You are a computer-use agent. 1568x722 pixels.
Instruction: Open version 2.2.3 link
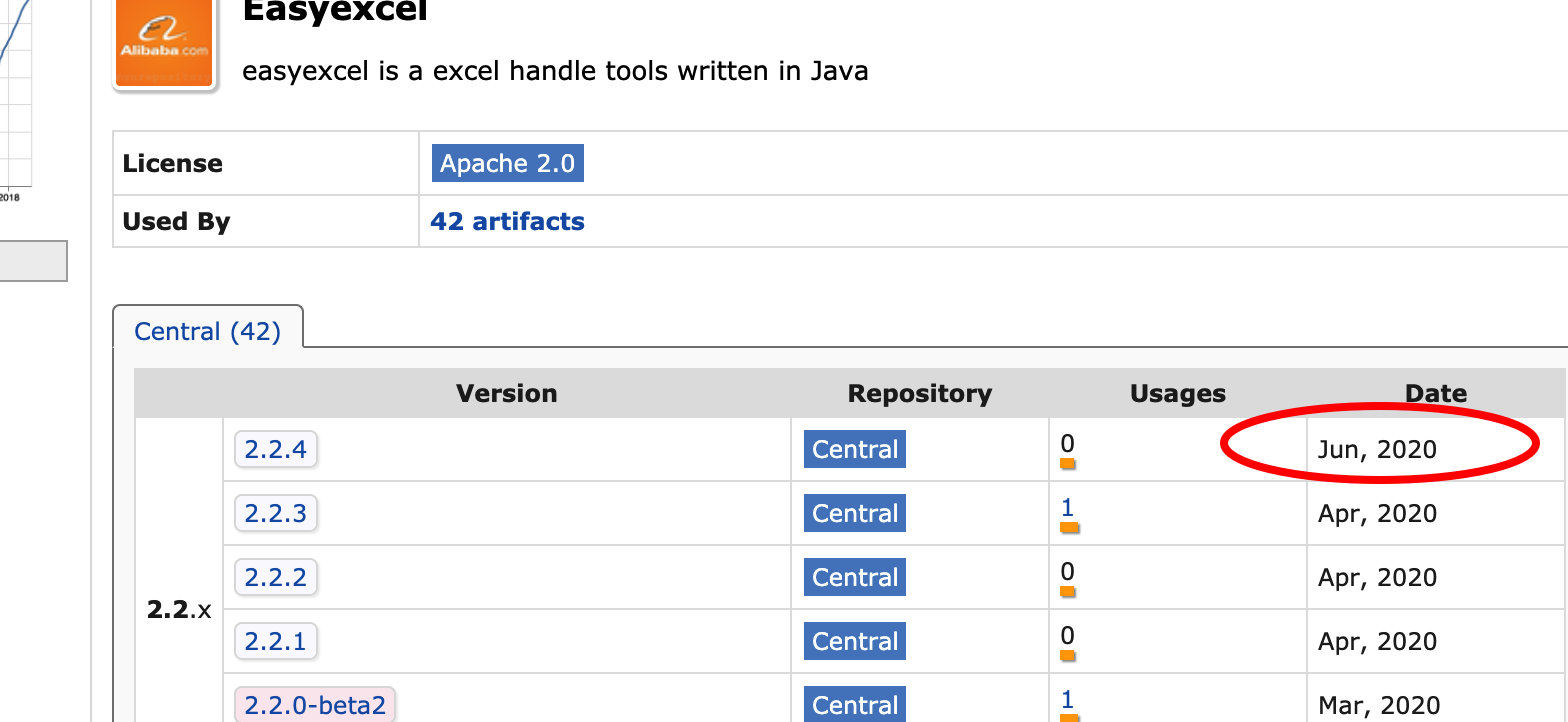[275, 514]
